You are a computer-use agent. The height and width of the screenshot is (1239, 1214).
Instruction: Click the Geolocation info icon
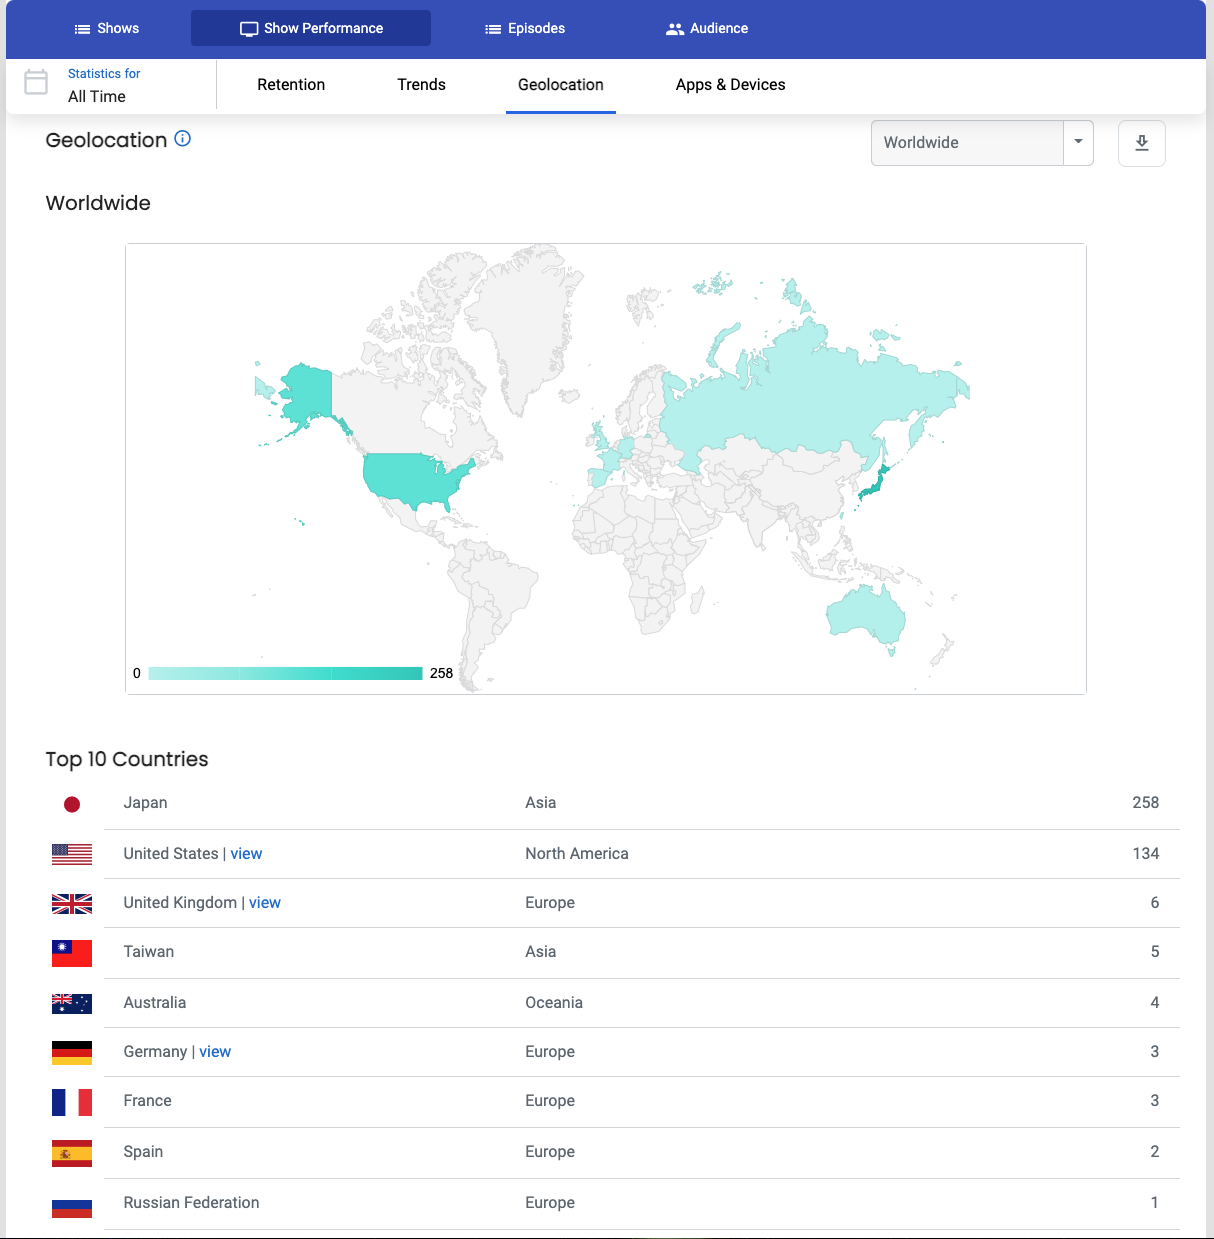click(x=182, y=139)
